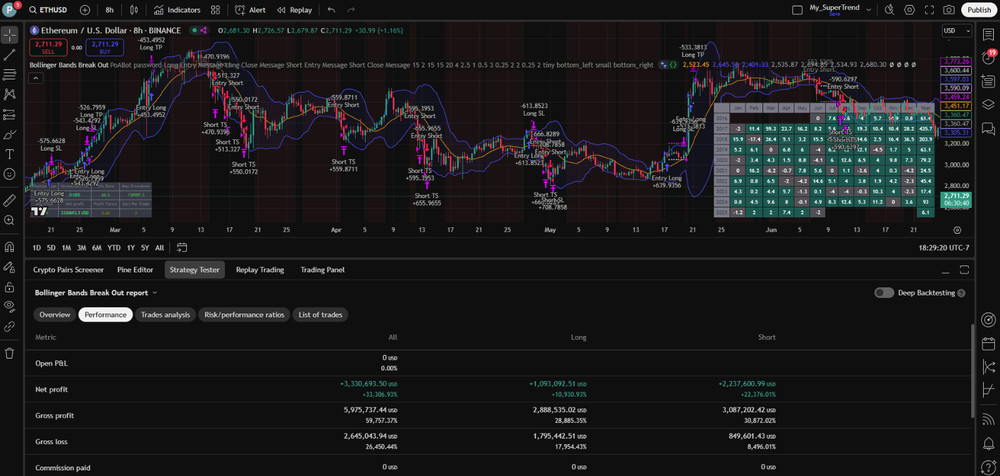This screenshot has height=476, width=1000.
Task: Open chart settings hexagon icon
Action: [909, 10]
